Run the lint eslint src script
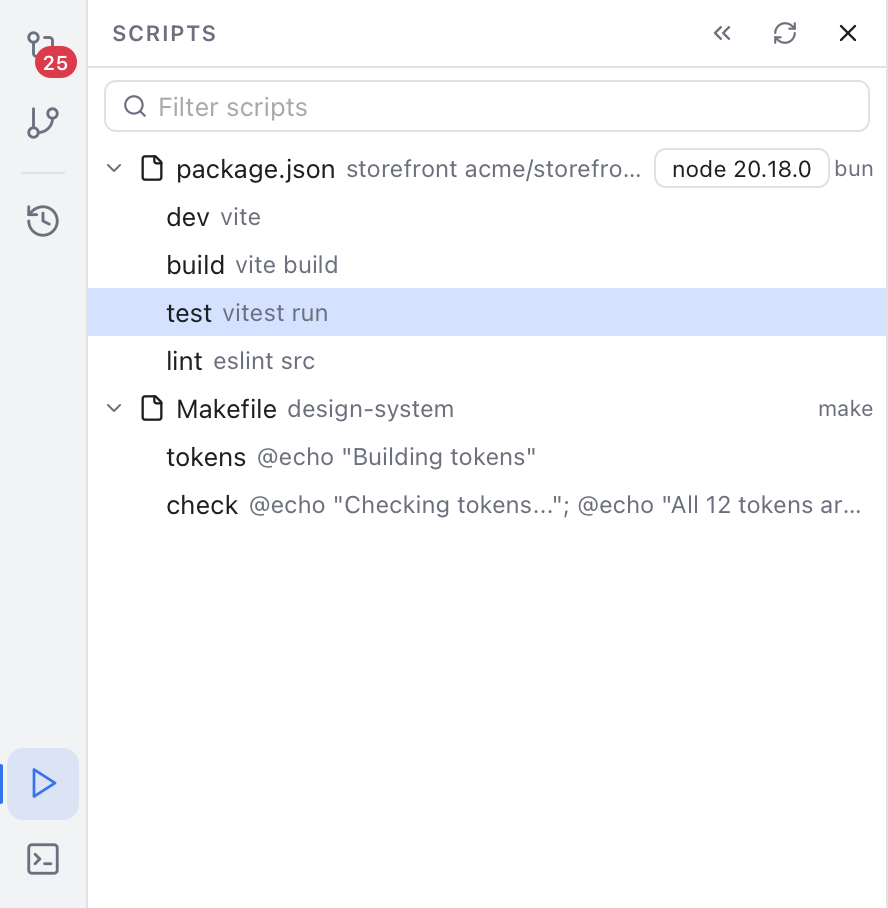Viewport: 888px width, 908px height. click(x=487, y=360)
